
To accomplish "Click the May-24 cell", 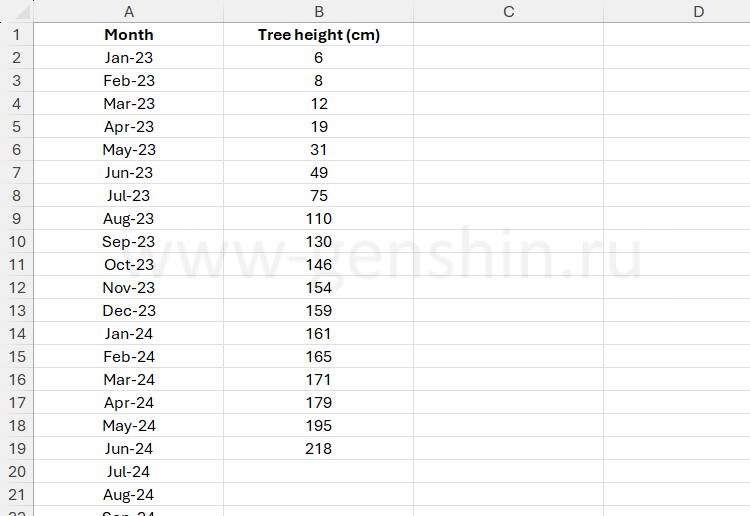I will click(128, 426).
